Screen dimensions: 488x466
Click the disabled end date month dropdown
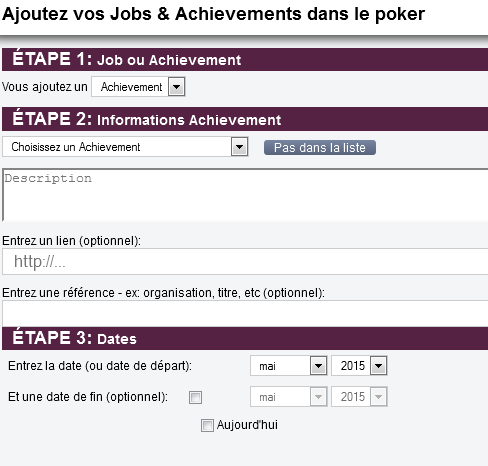pos(289,397)
